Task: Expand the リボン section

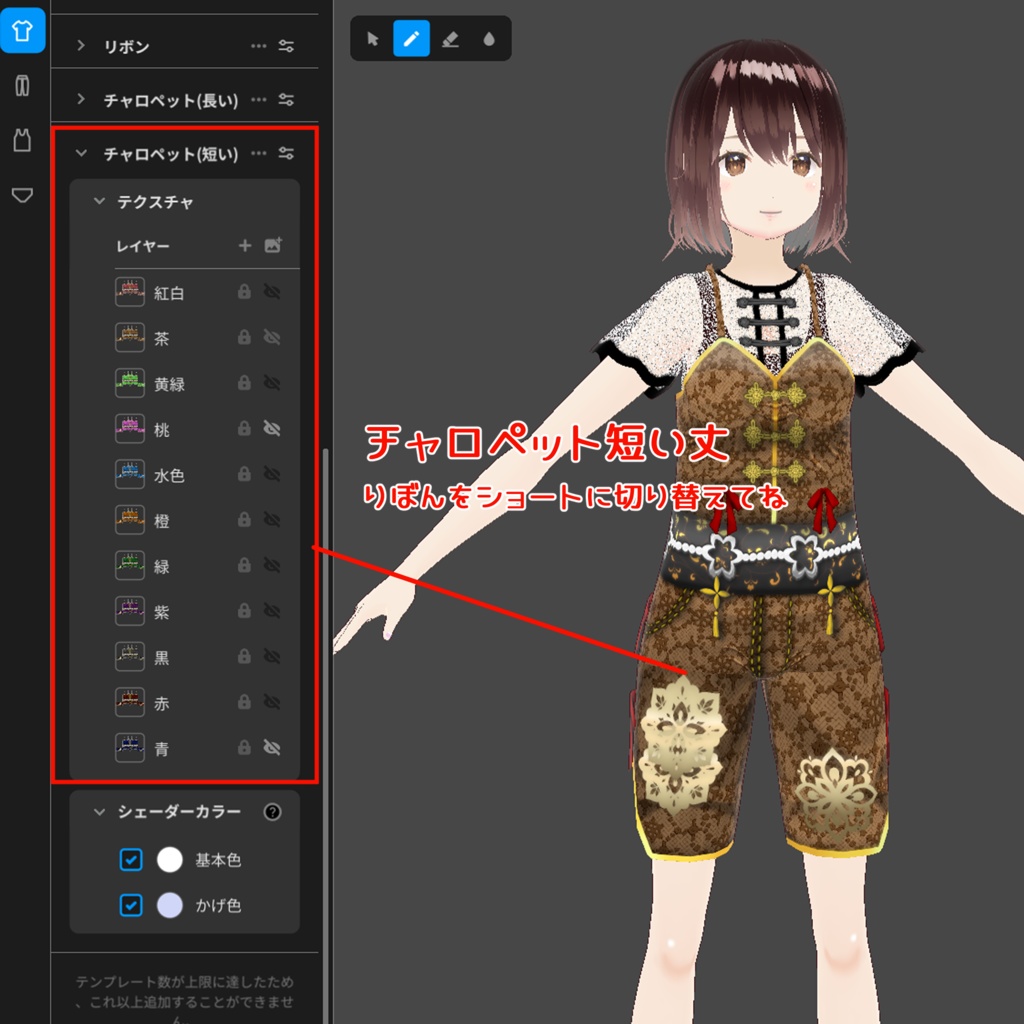Action: [81, 46]
